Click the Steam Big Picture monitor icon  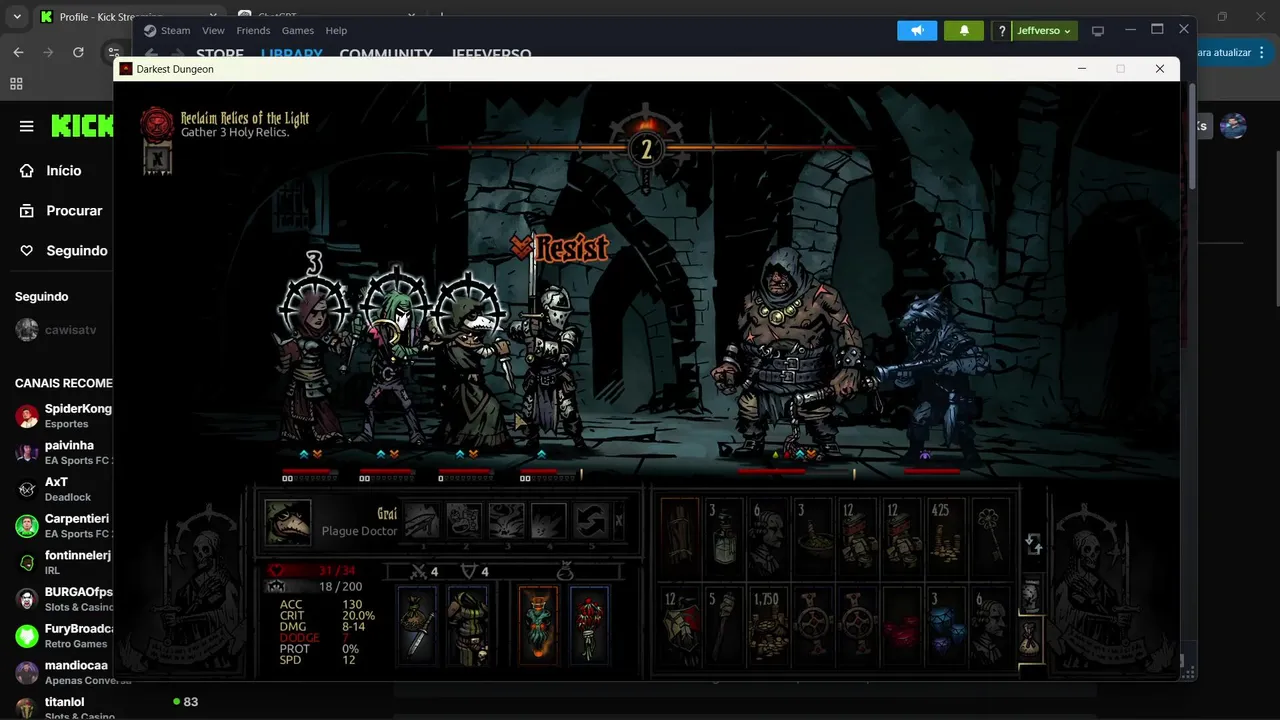(1098, 31)
